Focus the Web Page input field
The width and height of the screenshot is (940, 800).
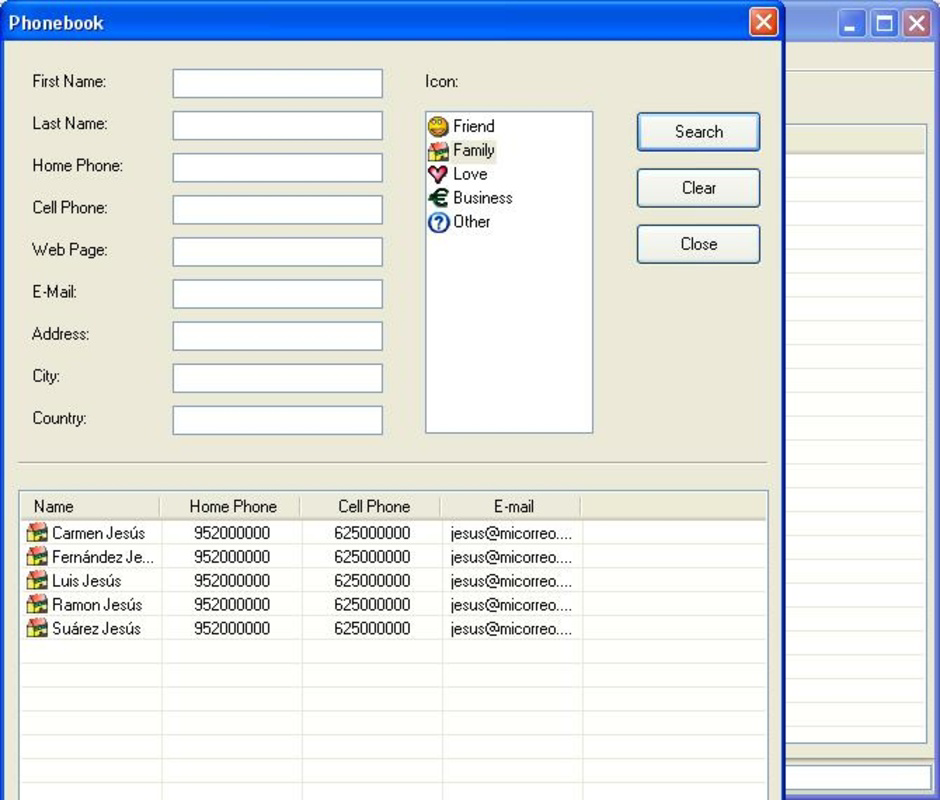coord(278,252)
